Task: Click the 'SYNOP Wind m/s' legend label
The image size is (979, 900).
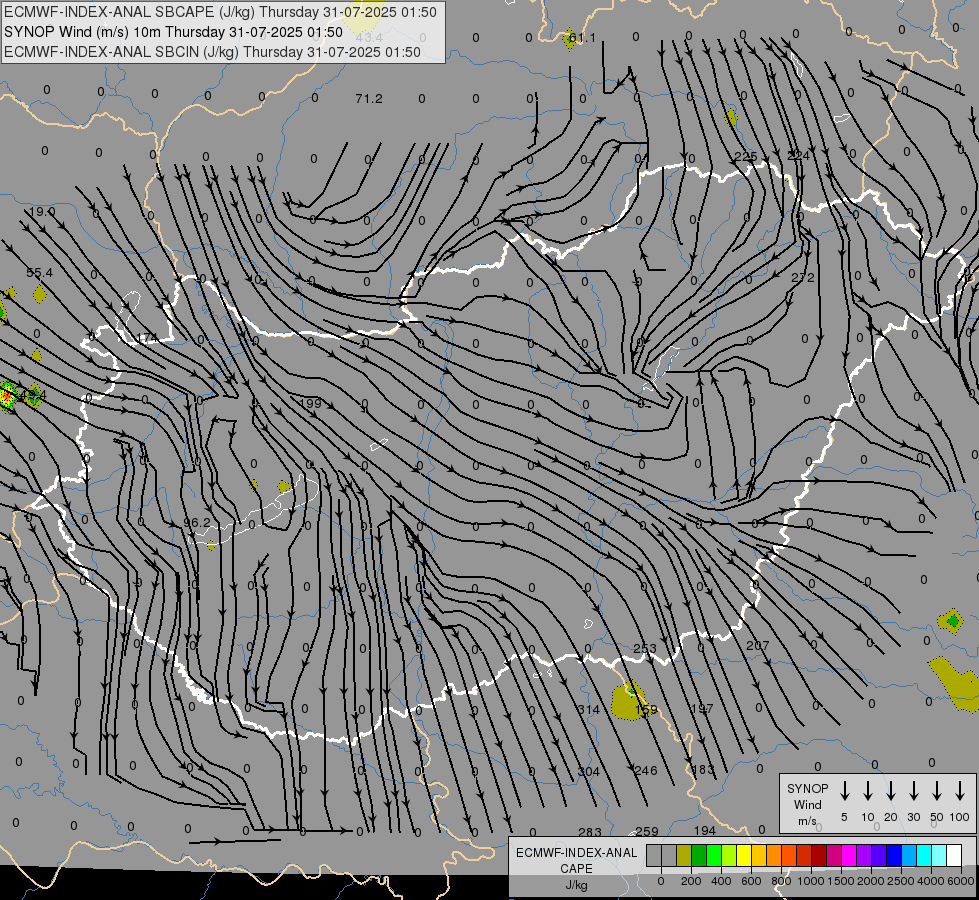Action: pyautogui.click(x=807, y=804)
